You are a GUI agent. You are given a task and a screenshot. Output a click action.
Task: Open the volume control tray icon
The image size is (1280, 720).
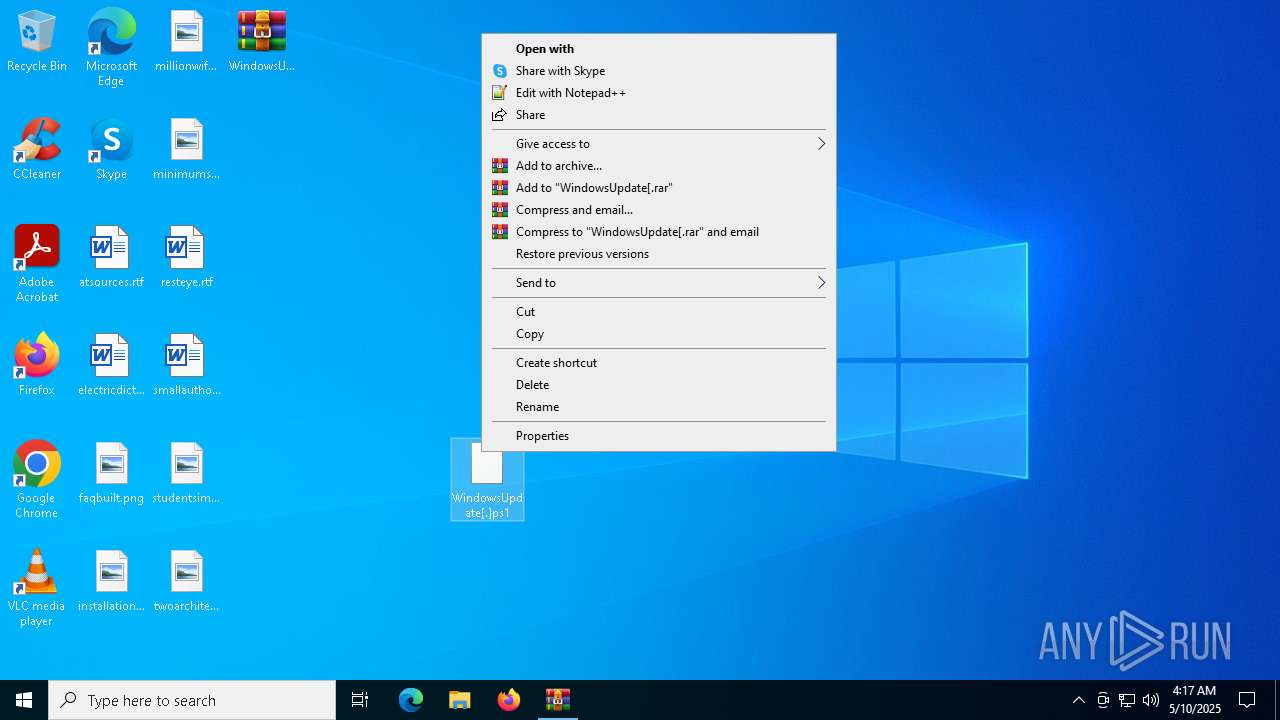[1151, 700]
